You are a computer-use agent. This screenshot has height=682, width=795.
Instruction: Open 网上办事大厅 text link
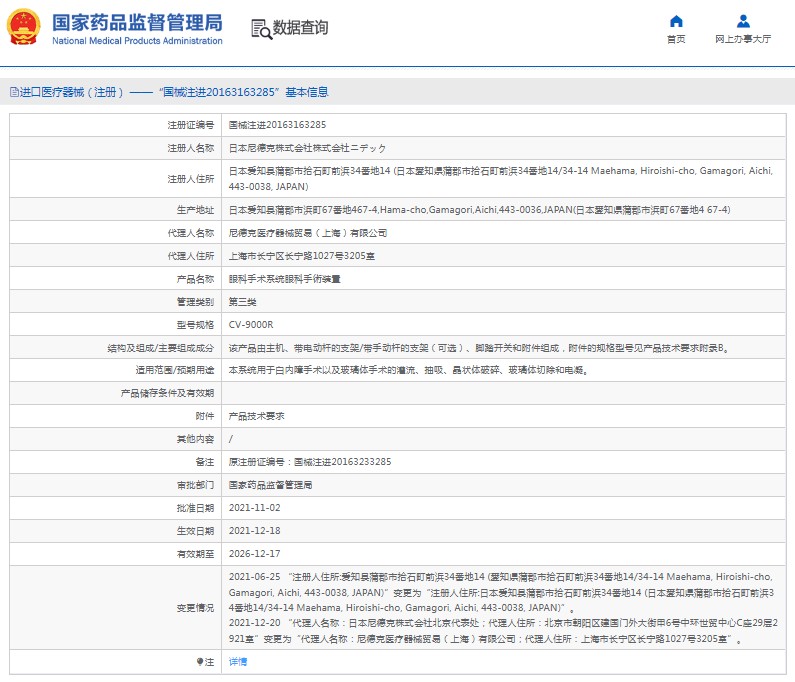pos(743,40)
